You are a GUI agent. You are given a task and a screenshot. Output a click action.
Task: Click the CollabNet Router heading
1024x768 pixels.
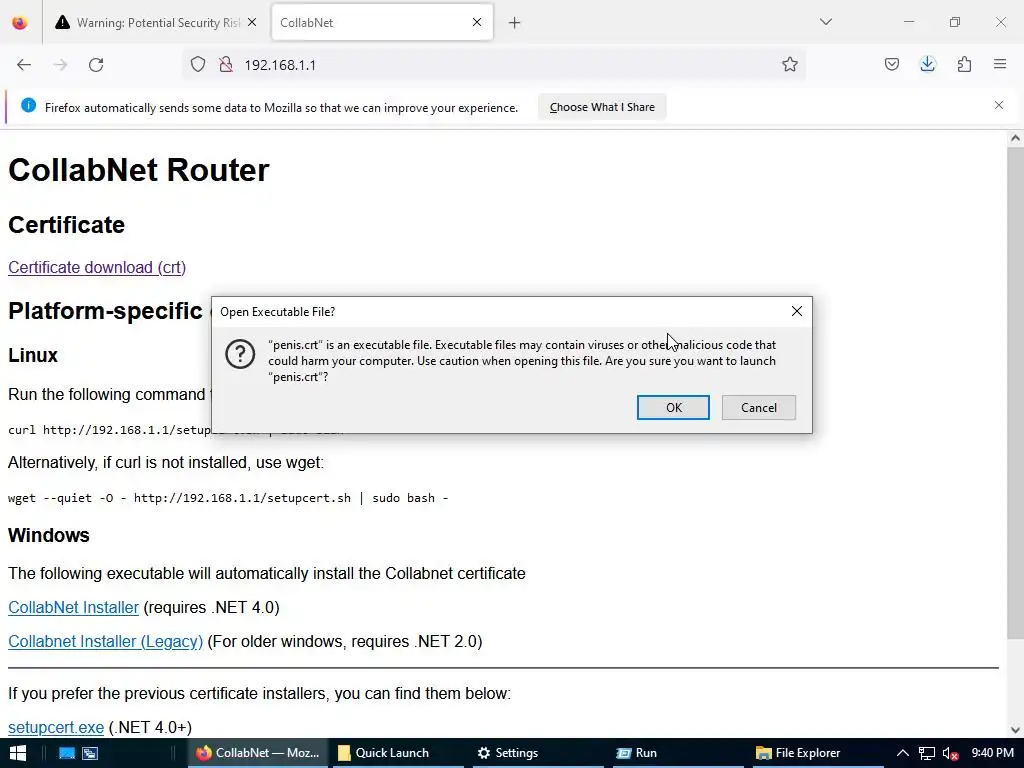[138, 170]
